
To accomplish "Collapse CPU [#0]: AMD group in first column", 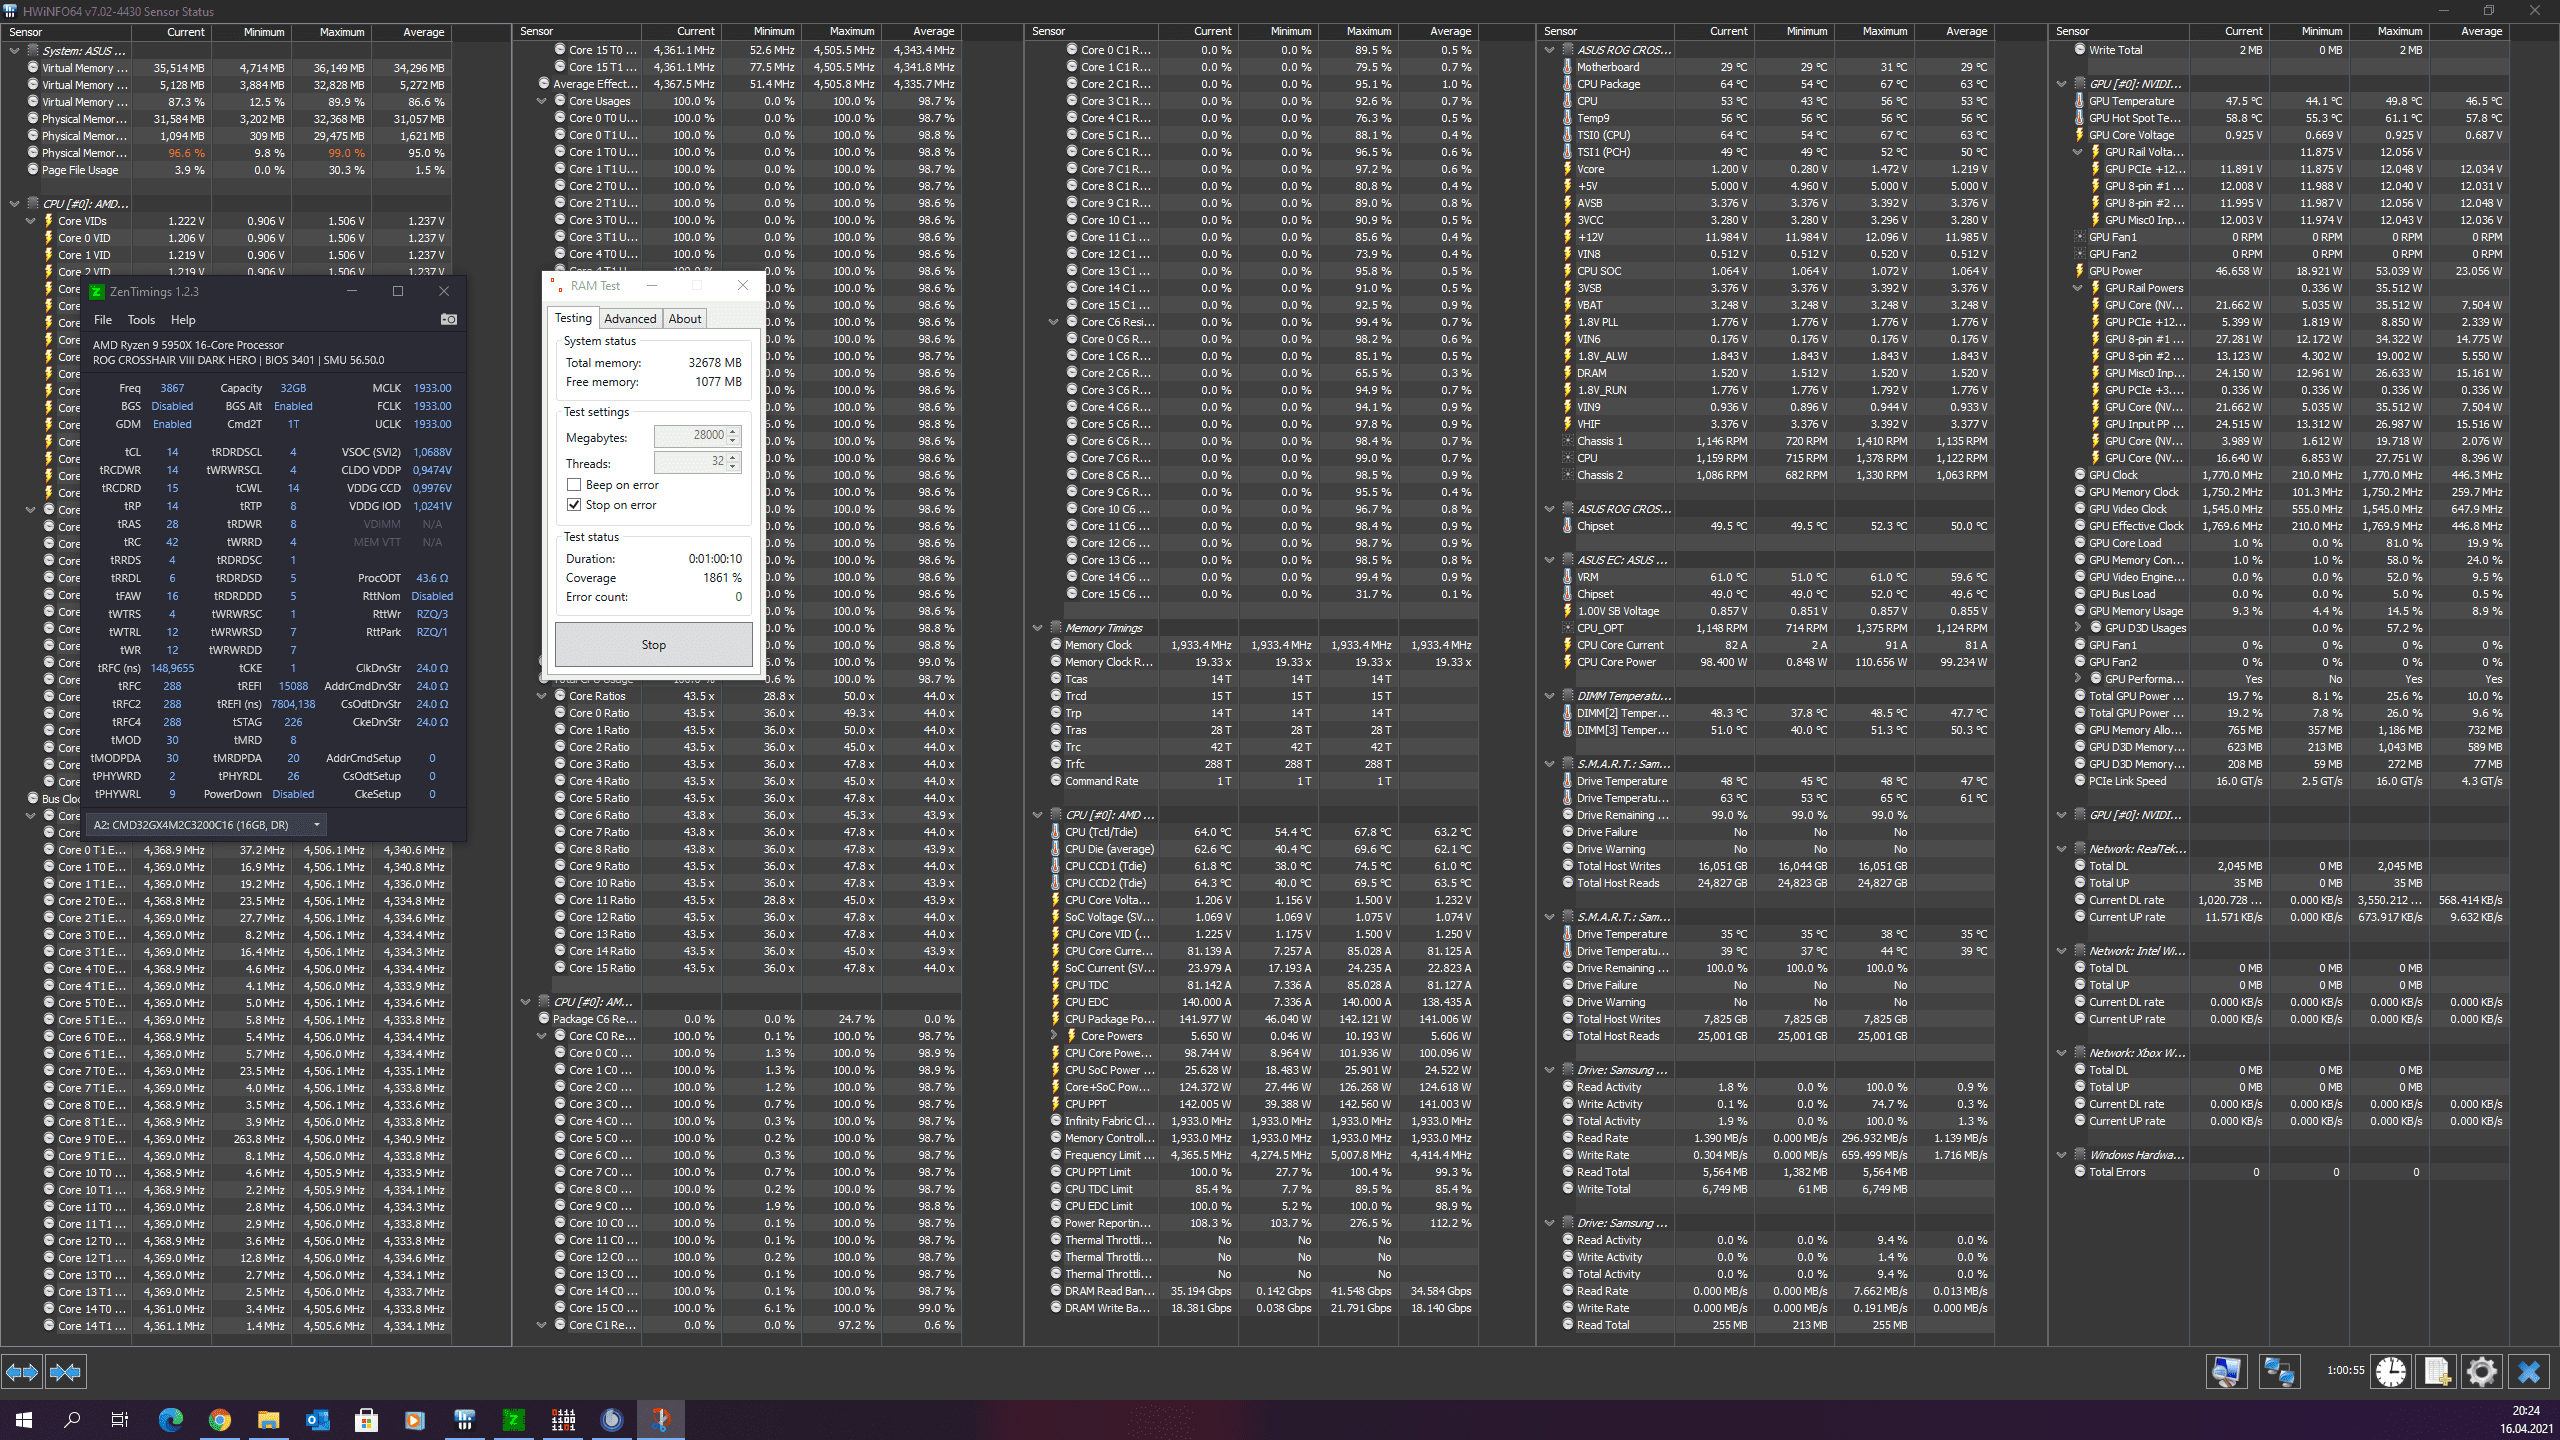I will pyautogui.click(x=15, y=204).
